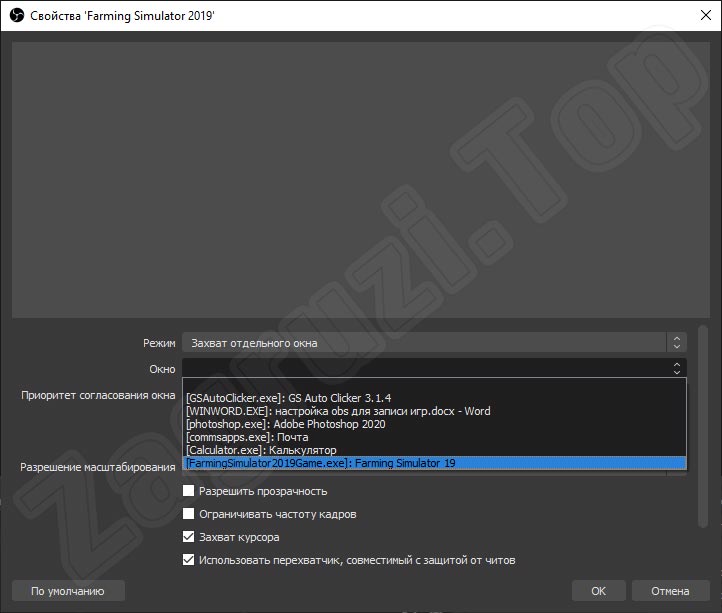This screenshot has width=722, height=613.
Task: Select commsapps.exe Почта window
Action: pos(434,437)
